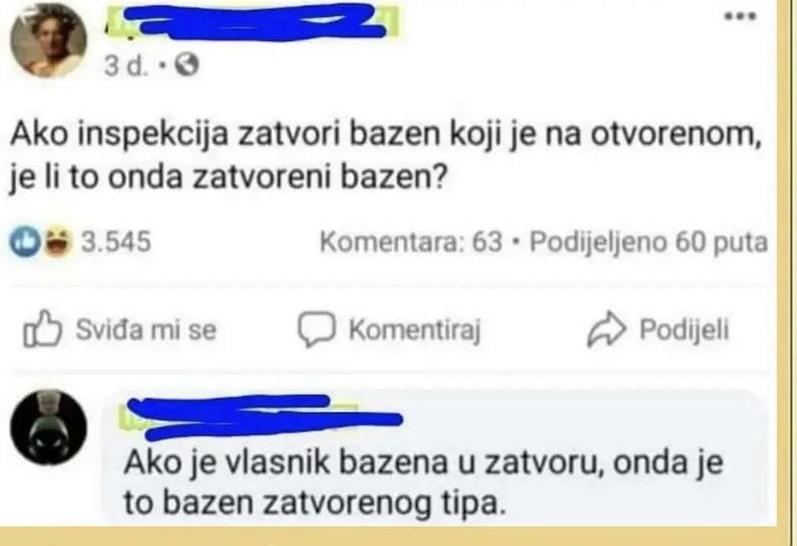Open the post author's profile picture
Viewport: 797px width, 546px height.
(x=49, y=40)
